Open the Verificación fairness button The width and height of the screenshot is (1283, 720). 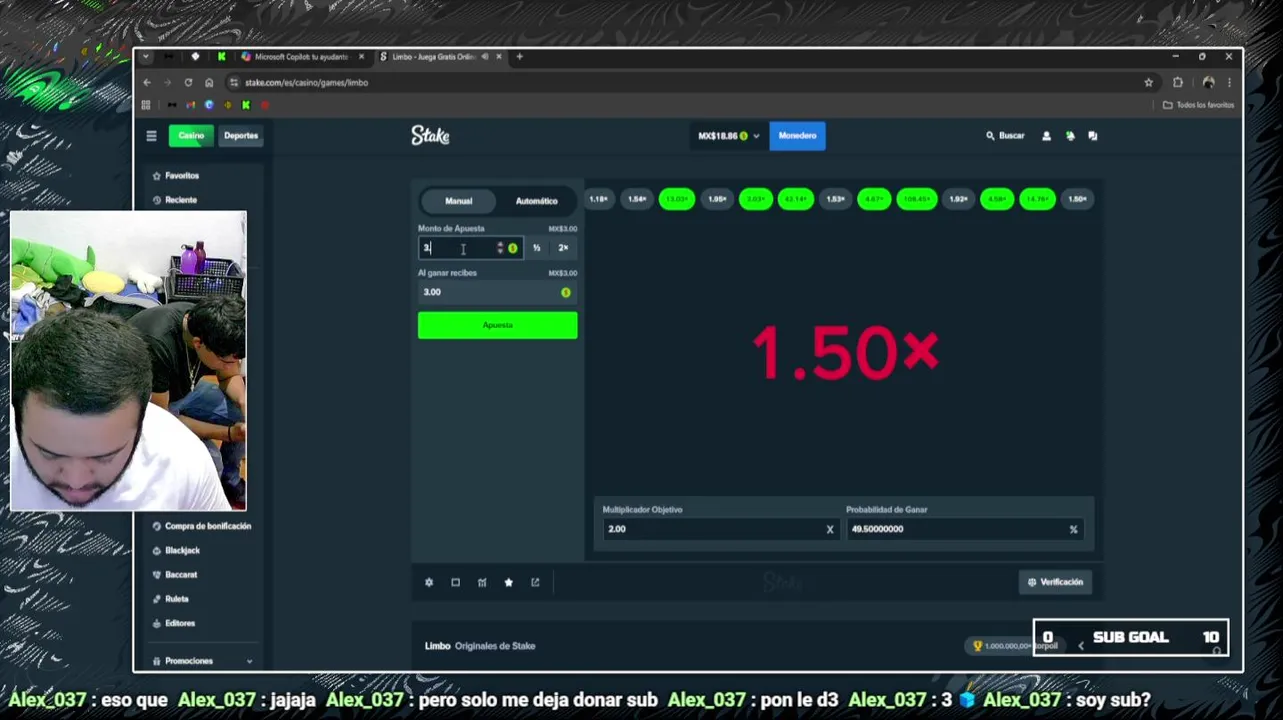point(1055,582)
